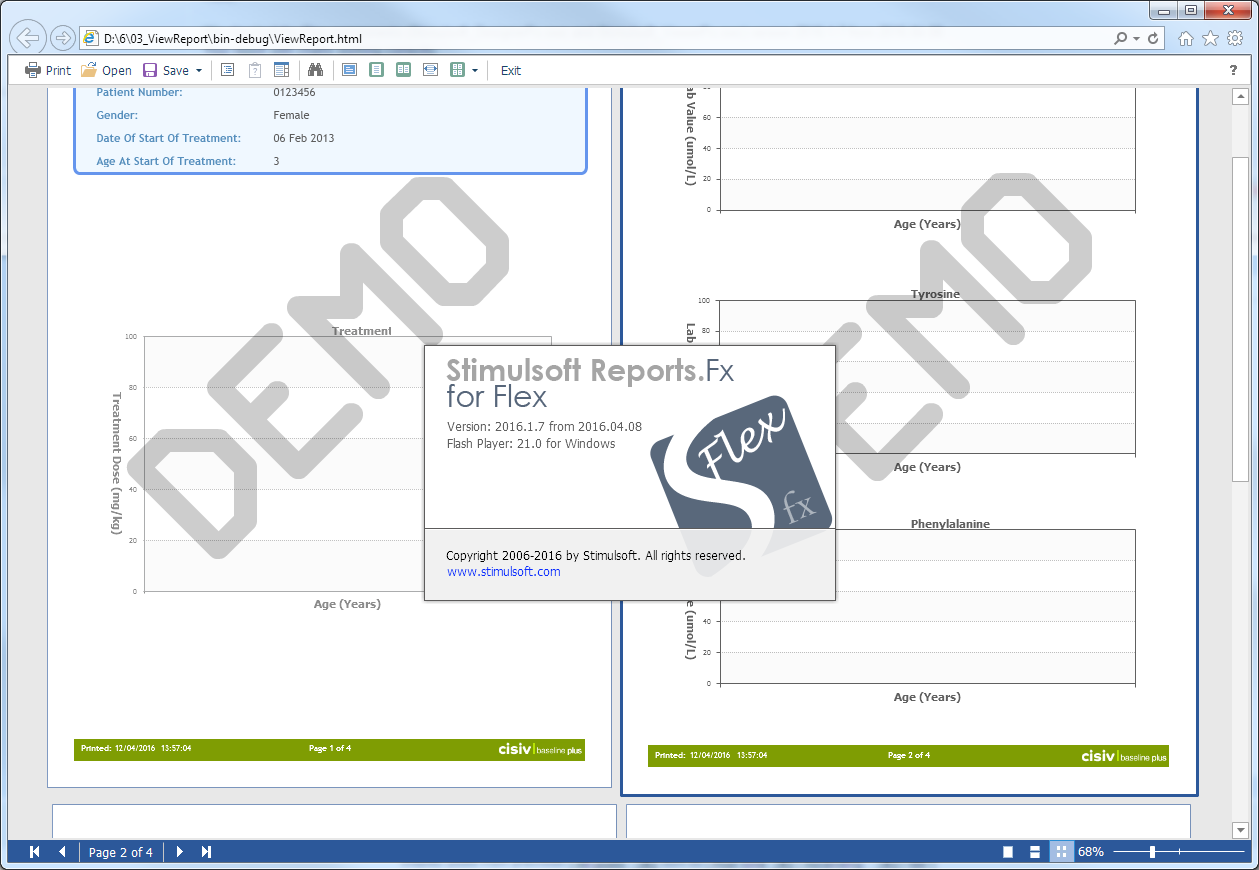Select two pages view icon

(x=403, y=70)
